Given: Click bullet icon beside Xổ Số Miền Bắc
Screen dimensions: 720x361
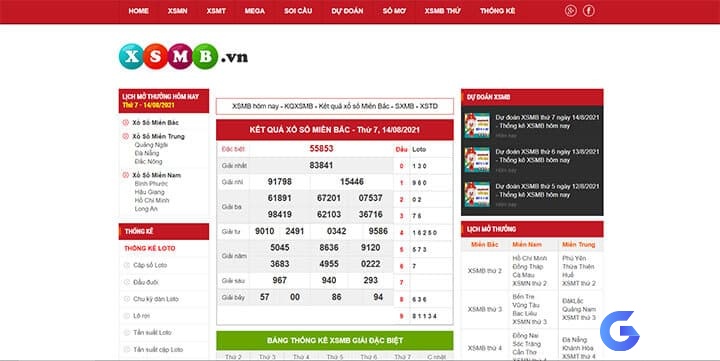Looking at the screenshot, I should (x=125, y=123).
